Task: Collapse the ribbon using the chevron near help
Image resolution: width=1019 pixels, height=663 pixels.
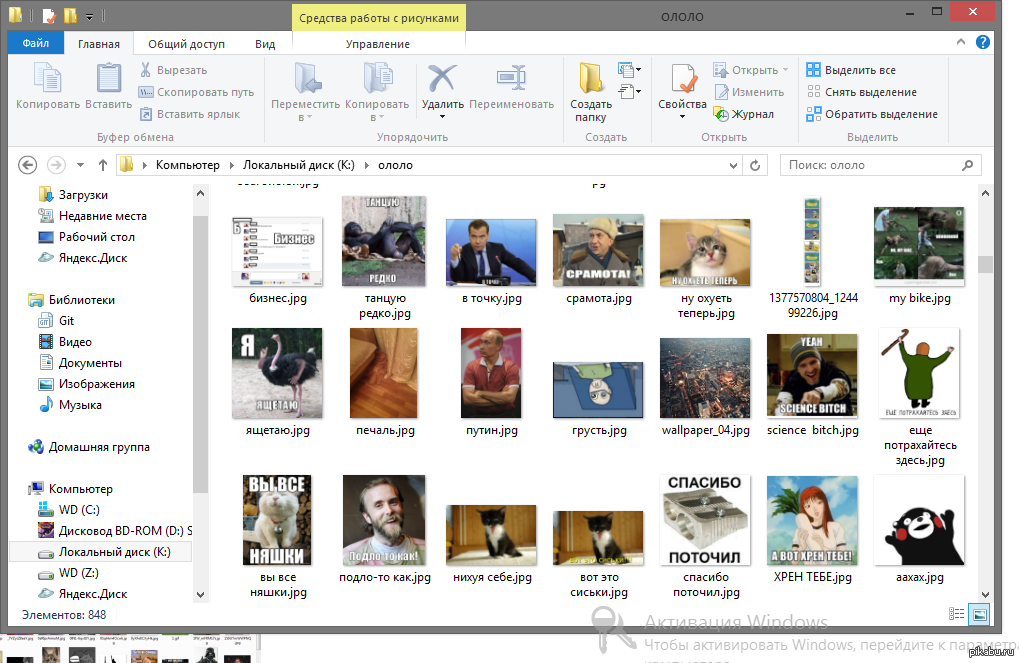Action: coord(962,43)
